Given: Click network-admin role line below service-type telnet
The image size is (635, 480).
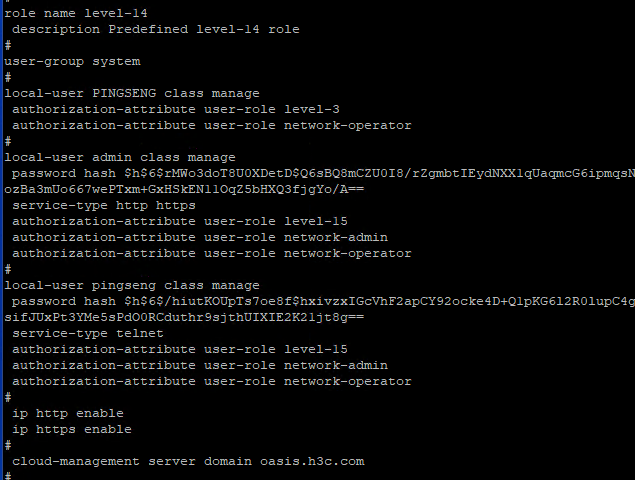Looking at the screenshot, I should click(199, 365).
